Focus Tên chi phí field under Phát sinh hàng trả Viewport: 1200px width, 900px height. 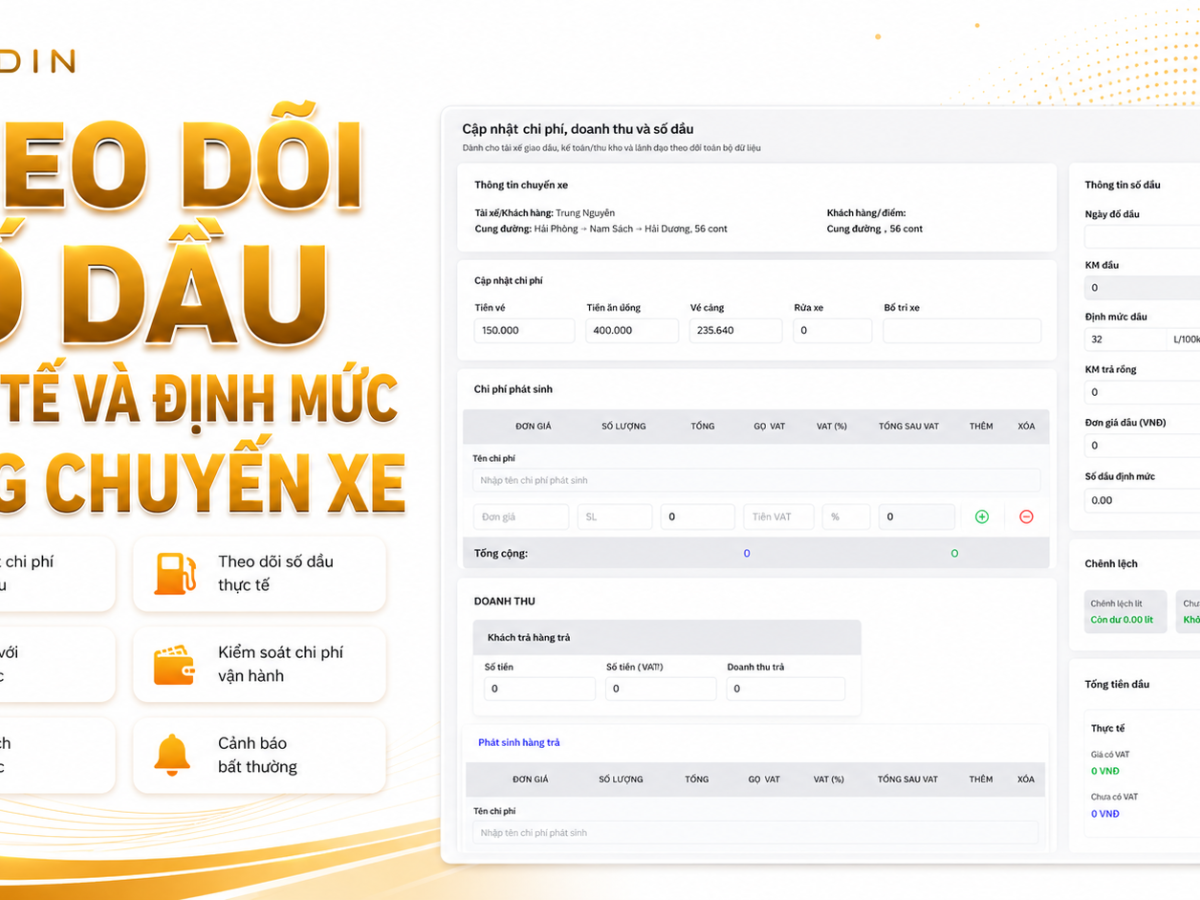click(x=755, y=833)
